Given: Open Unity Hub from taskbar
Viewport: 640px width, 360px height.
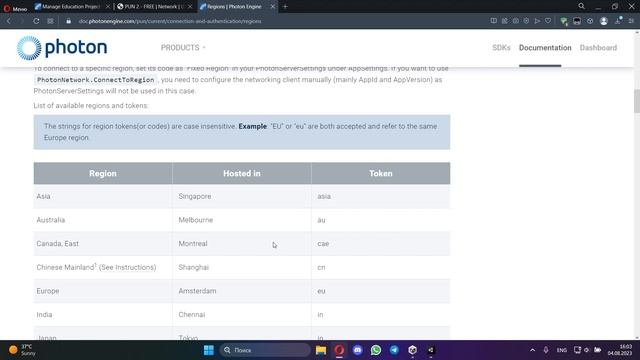Looking at the screenshot, I should point(413,350).
